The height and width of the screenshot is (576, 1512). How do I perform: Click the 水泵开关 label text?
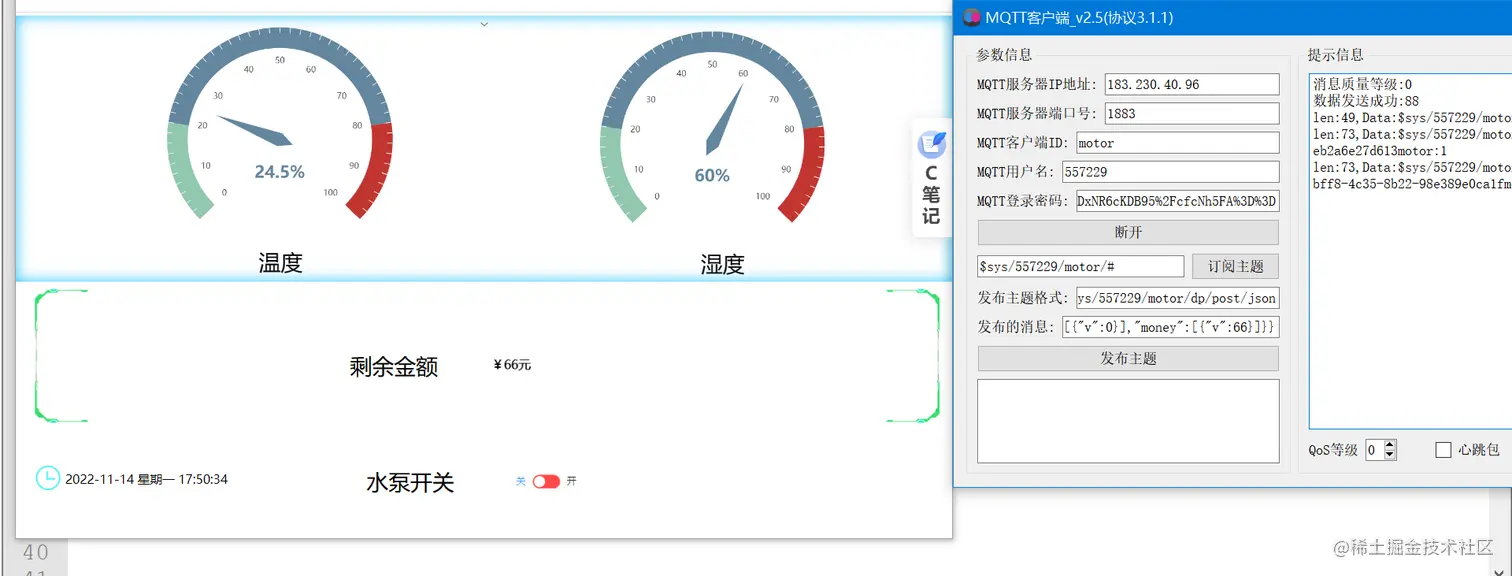point(410,483)
